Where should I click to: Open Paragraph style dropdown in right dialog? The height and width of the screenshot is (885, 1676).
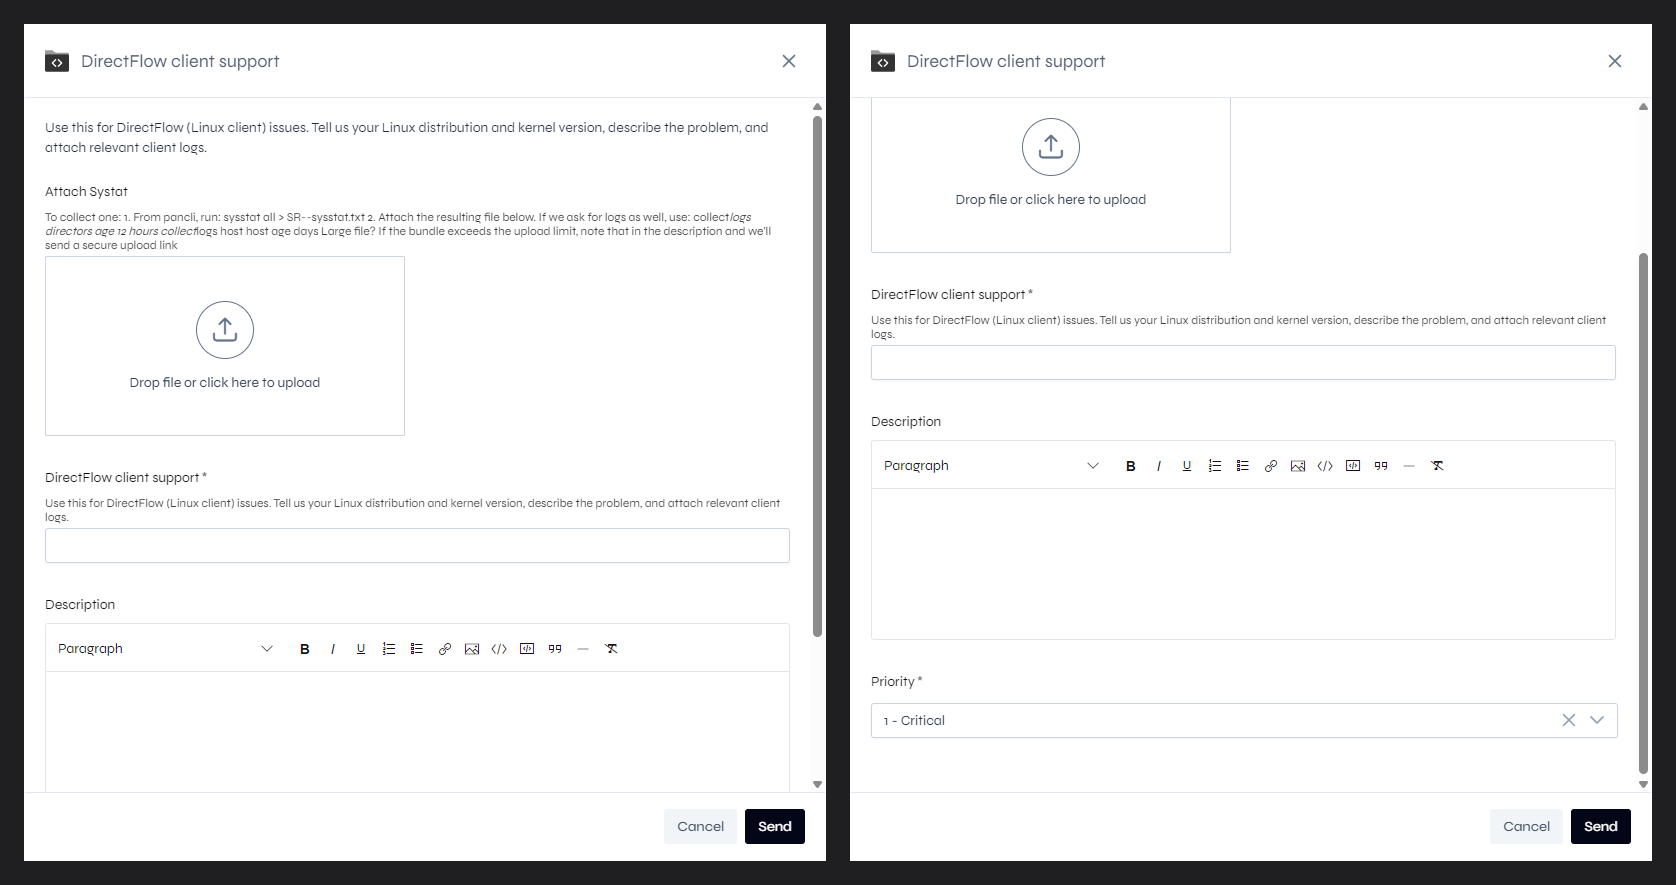pyautogui.click(x=991, y=466)
